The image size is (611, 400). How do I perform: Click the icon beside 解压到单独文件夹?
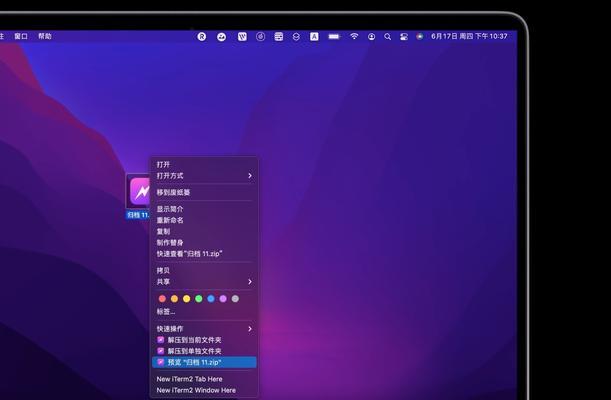click(160, 351)
